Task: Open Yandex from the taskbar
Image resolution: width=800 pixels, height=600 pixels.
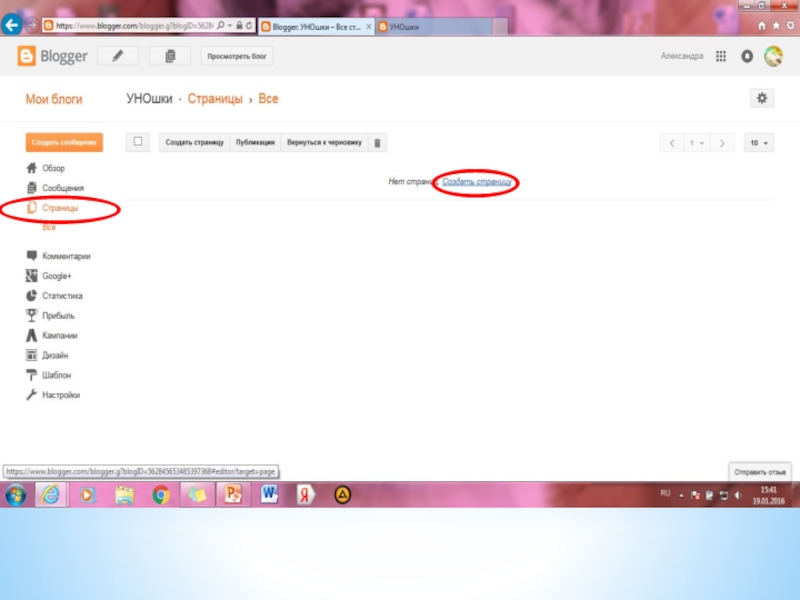Action: click(x=305, y=495)
